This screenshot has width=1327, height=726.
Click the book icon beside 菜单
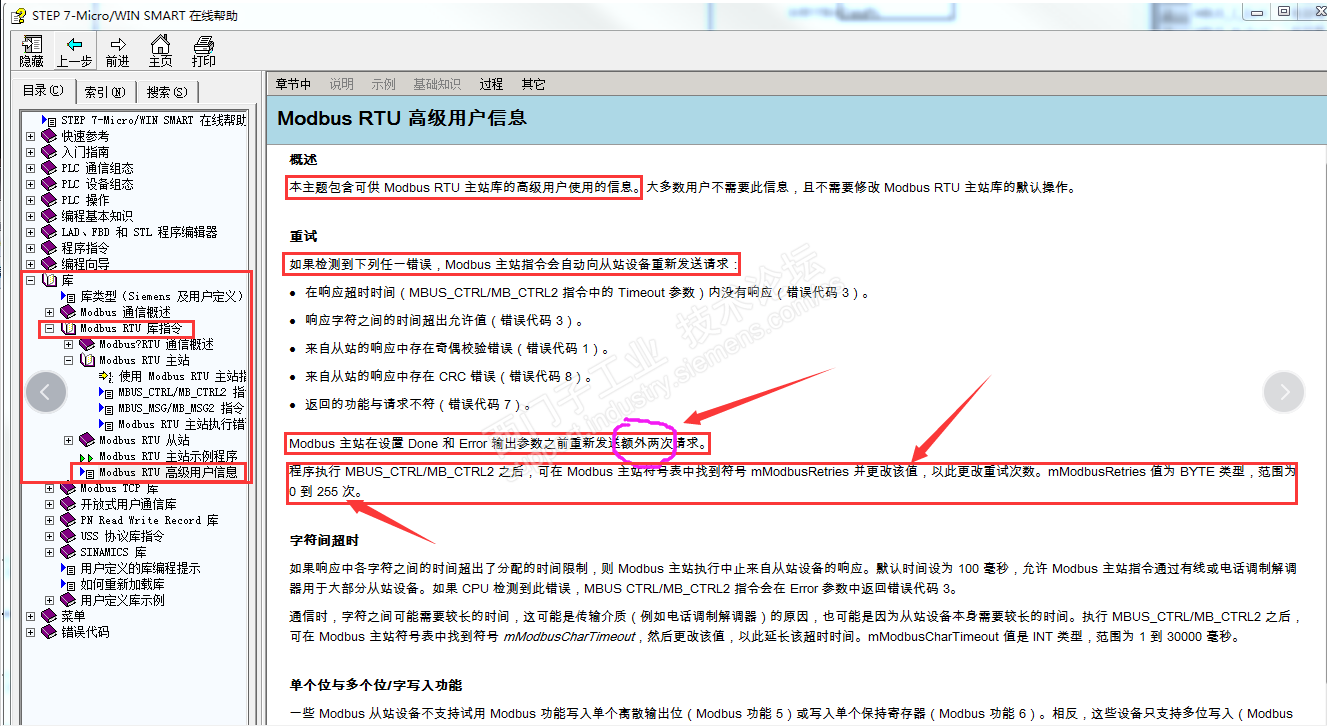(49, 616)
